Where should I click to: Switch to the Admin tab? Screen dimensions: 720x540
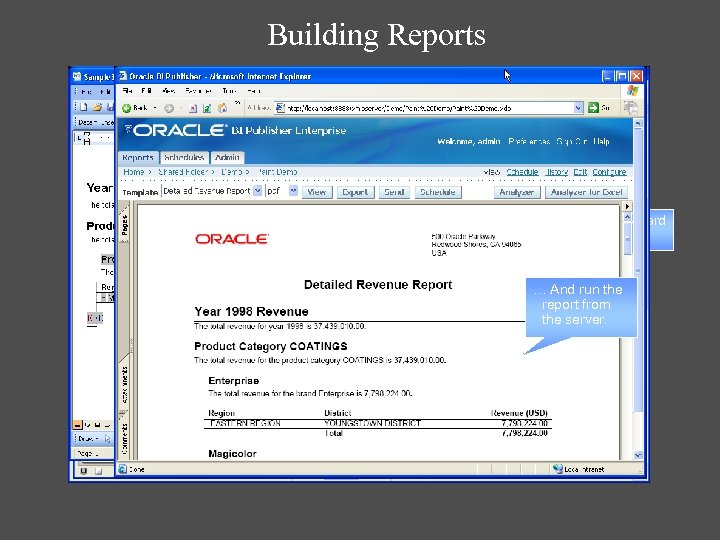tap(227, 158)
